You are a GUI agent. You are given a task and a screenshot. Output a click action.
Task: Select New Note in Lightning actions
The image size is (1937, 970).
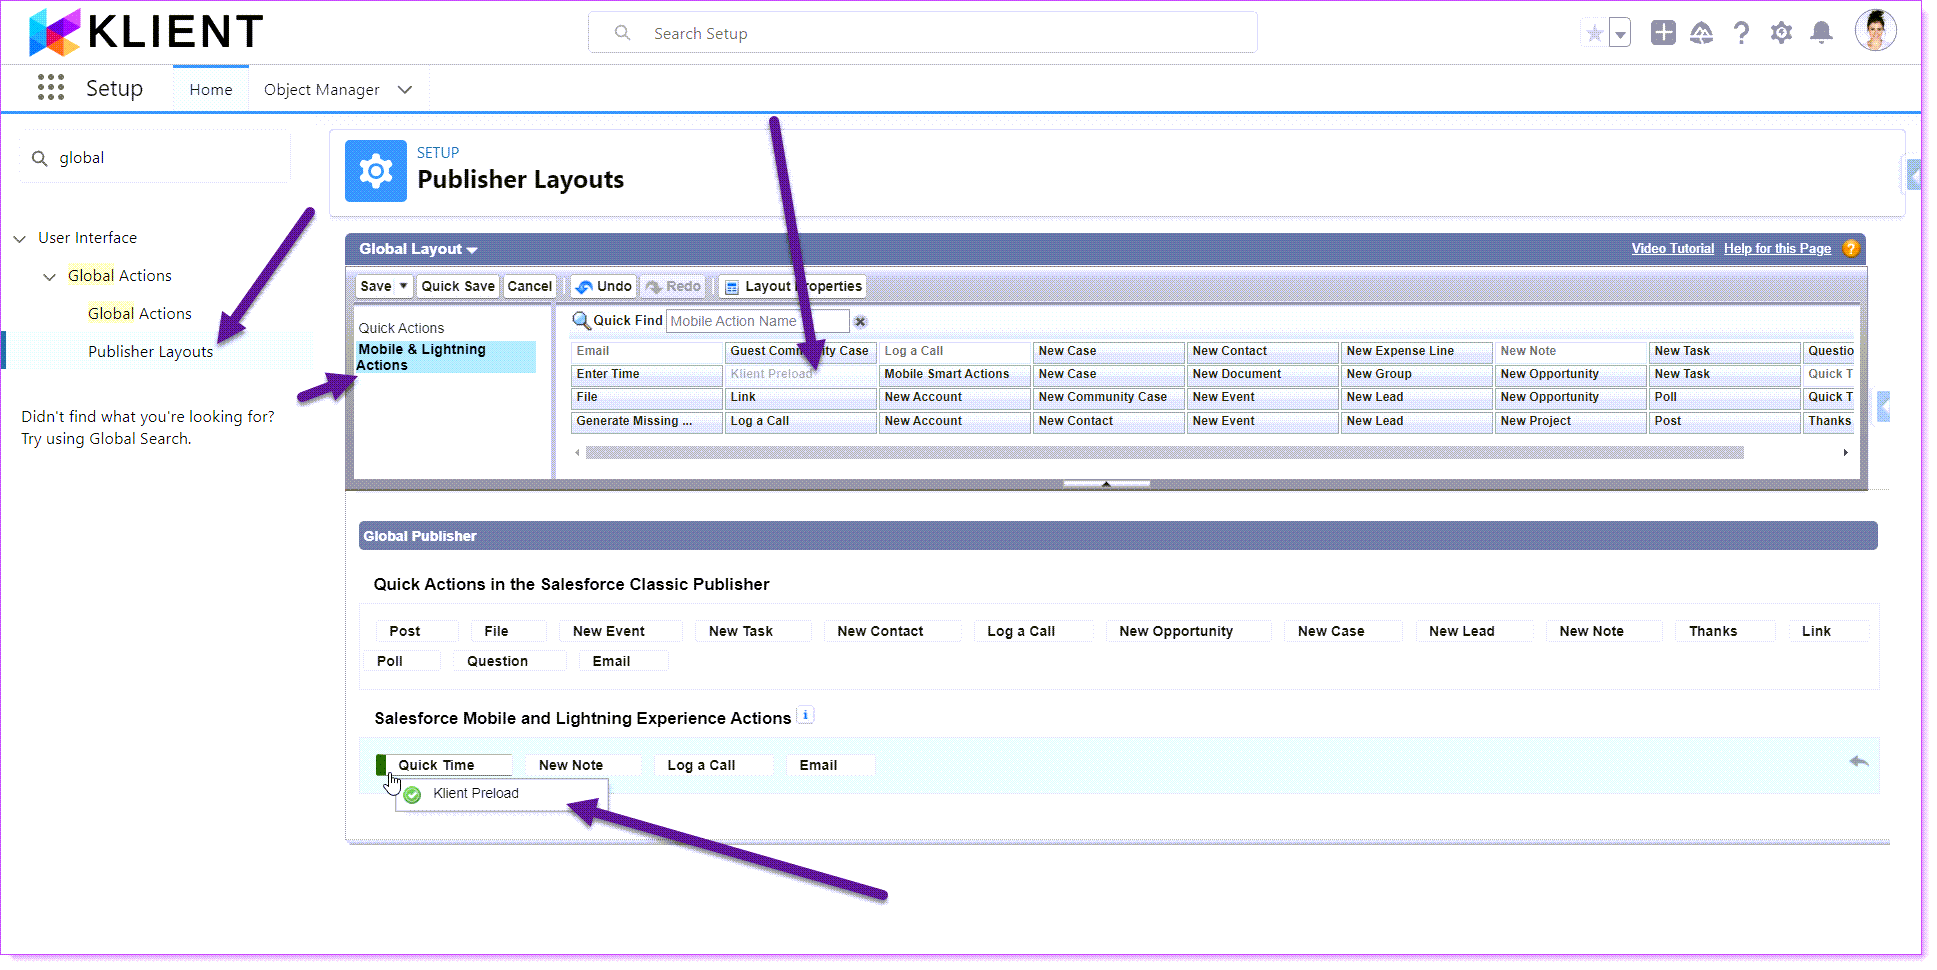[x=583, y=766]
